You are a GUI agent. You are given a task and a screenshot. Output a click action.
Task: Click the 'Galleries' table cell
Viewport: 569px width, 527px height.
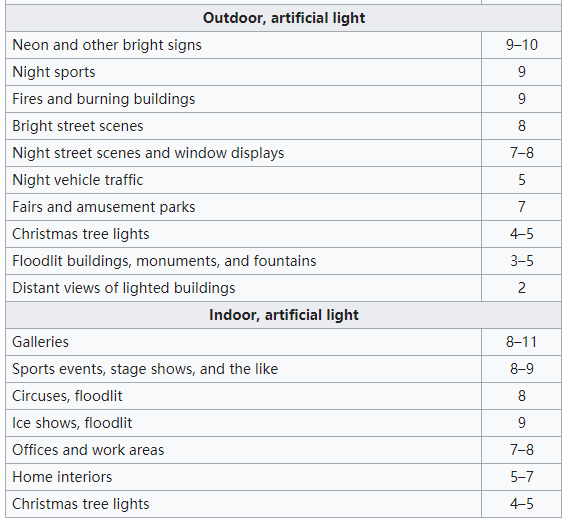pos(243,342)
